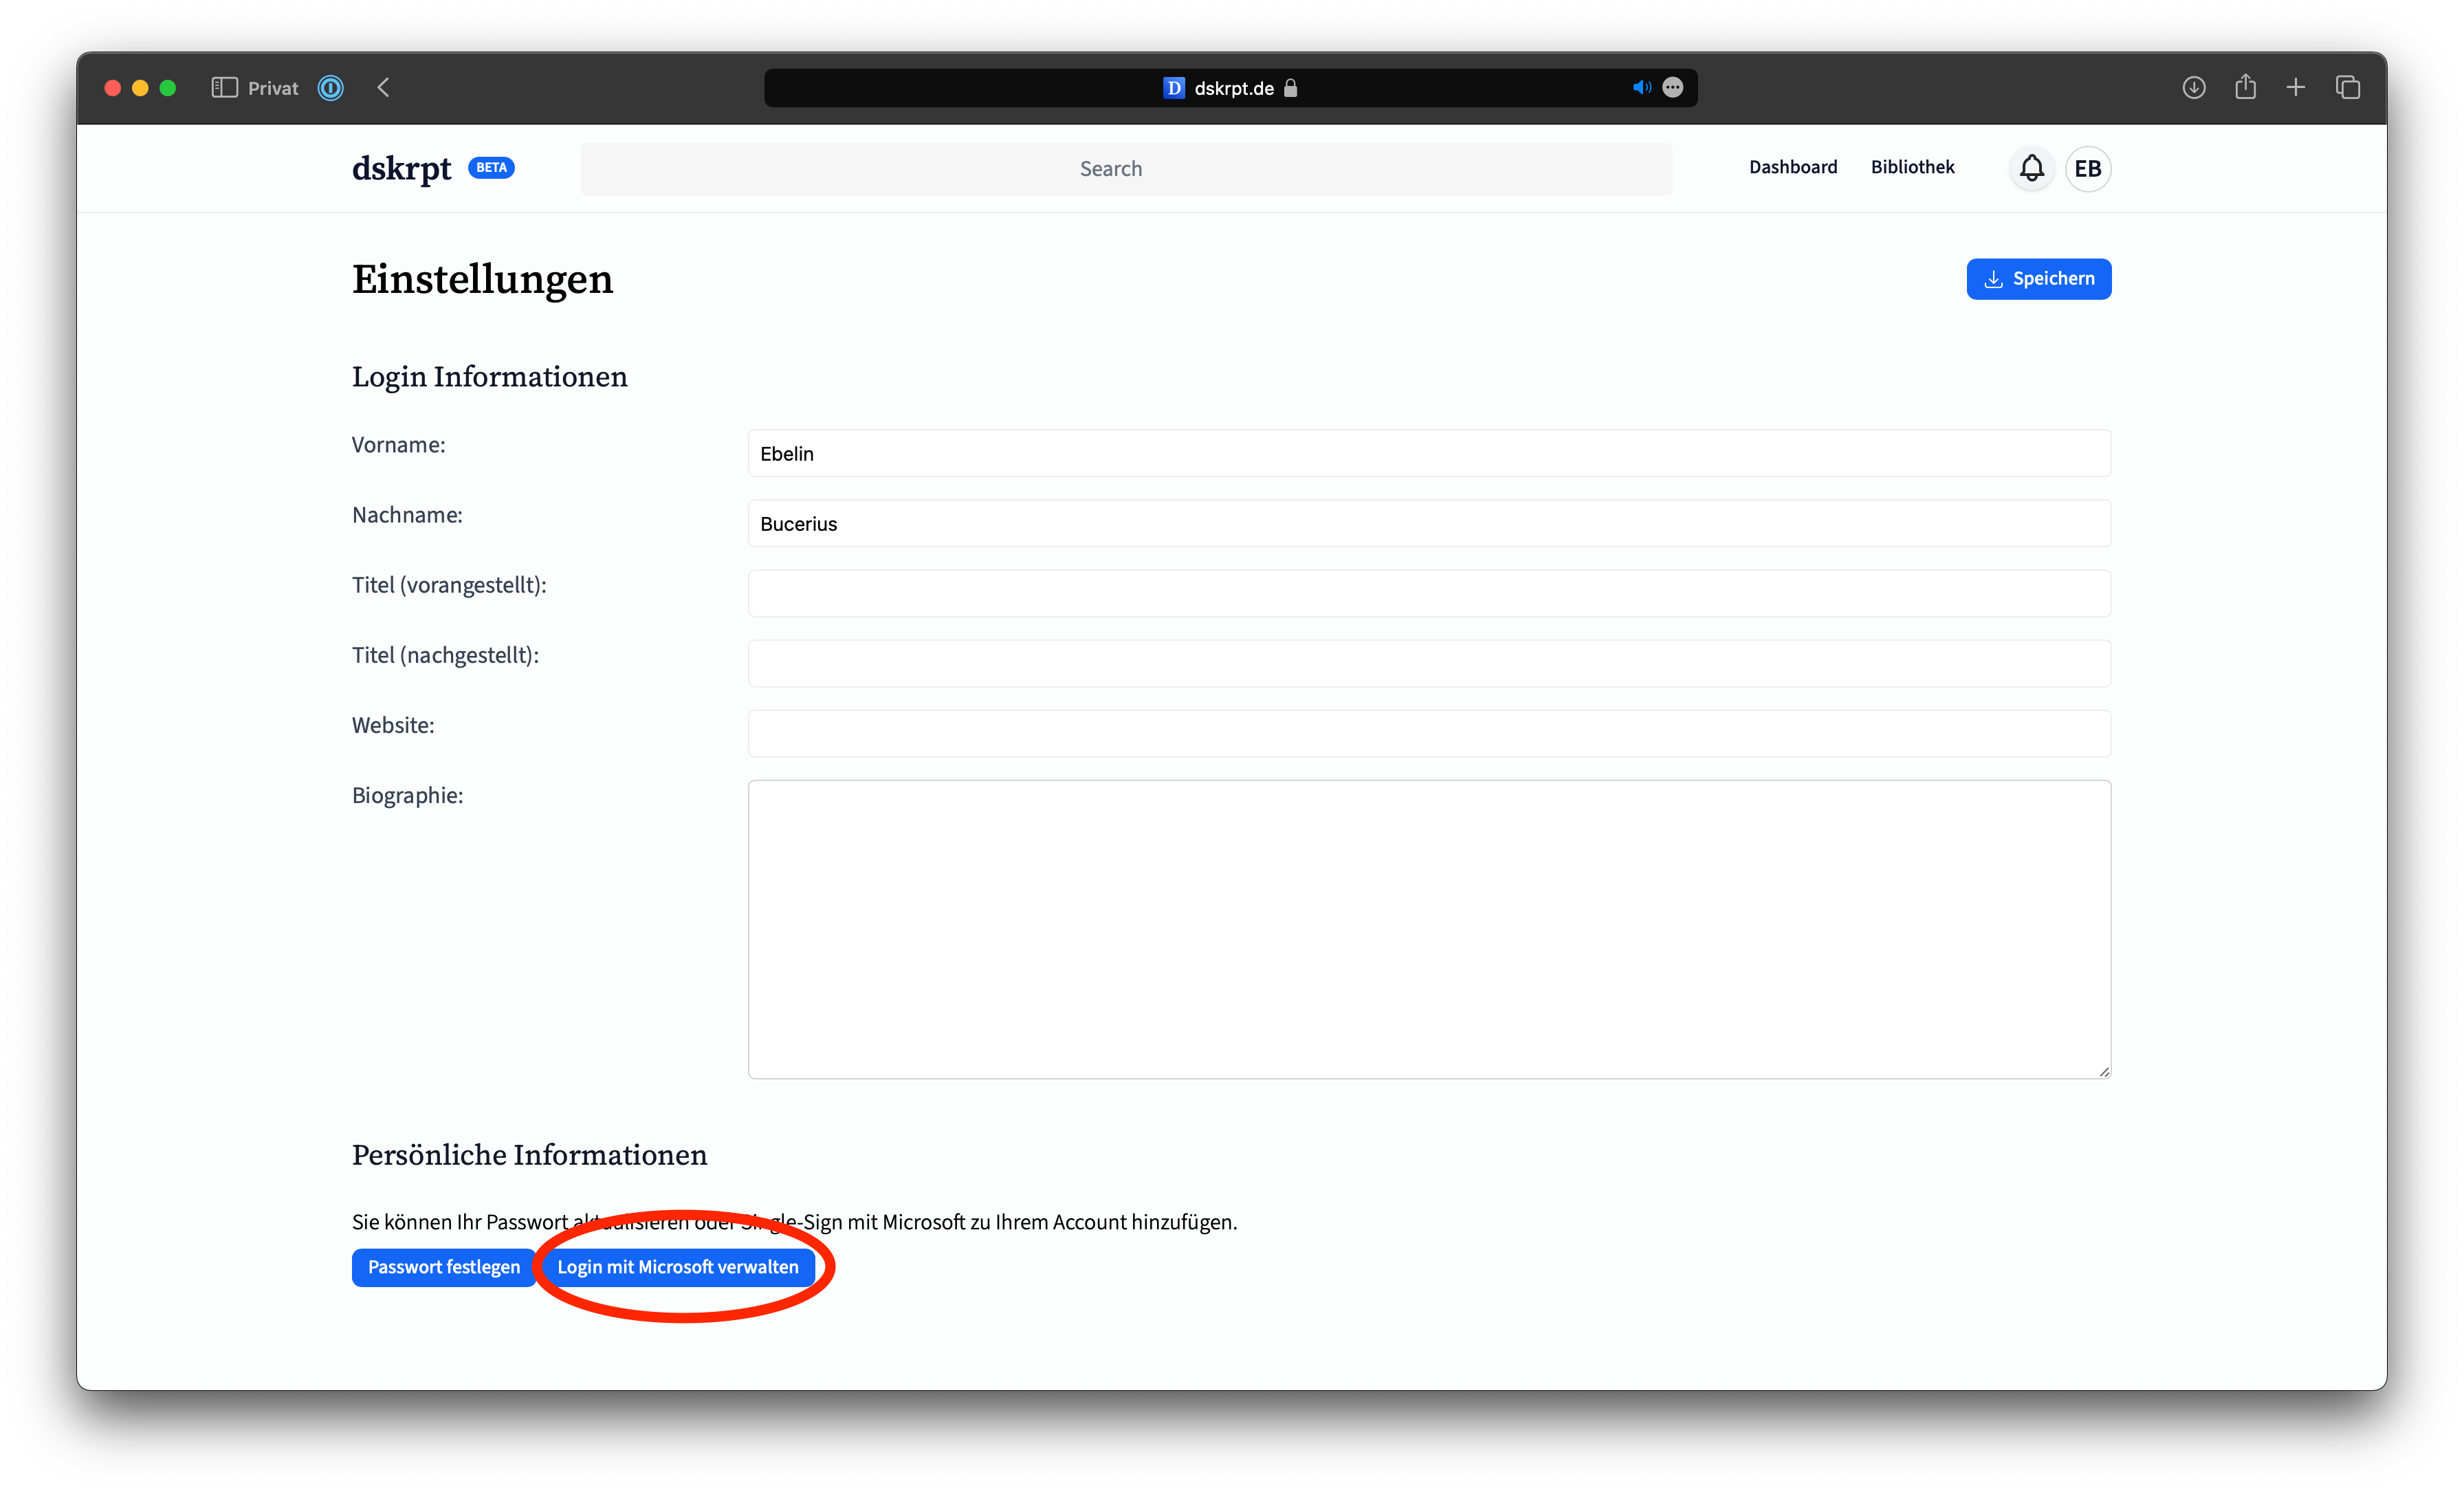Toggle the Safari sidebar icon
Image resolution: width=2464 pixels, height=1492 pixels.
224,88
